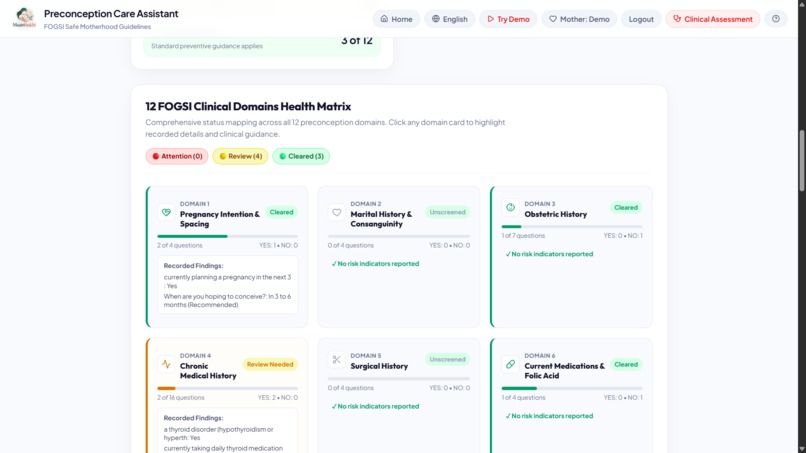Click the Surgical History scissors icon
Viewport: 806px width, 453px height.
337,359
